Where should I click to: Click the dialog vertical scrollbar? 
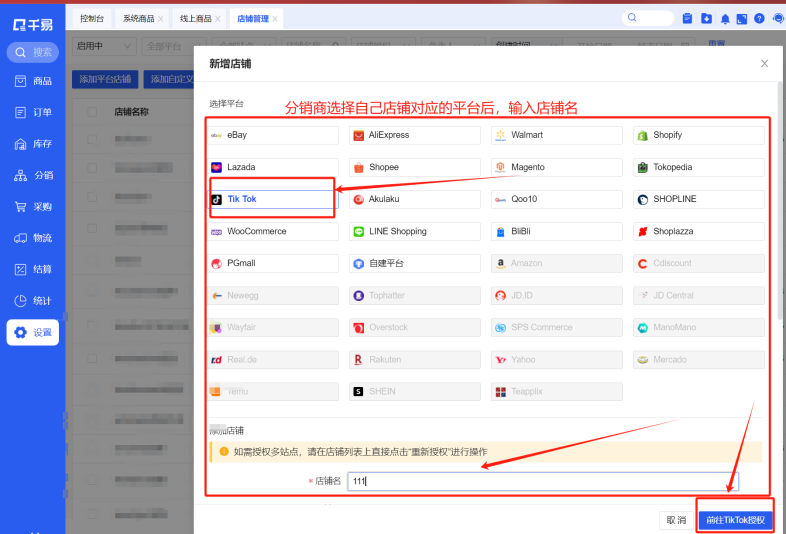pyautogui.click(x=779, y=201)
